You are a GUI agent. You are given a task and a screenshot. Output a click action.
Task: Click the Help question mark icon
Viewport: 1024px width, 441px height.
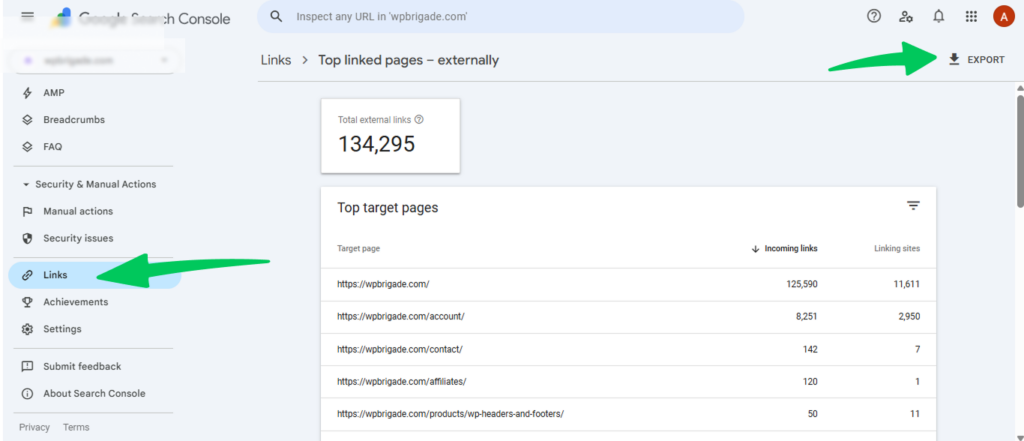874,16
